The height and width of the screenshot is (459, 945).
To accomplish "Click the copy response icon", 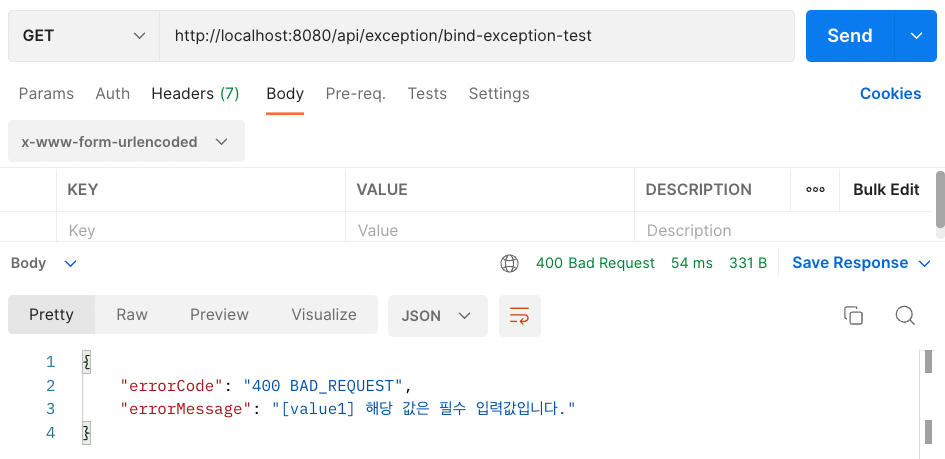I will pyautogui.click(x=853, y=315).
